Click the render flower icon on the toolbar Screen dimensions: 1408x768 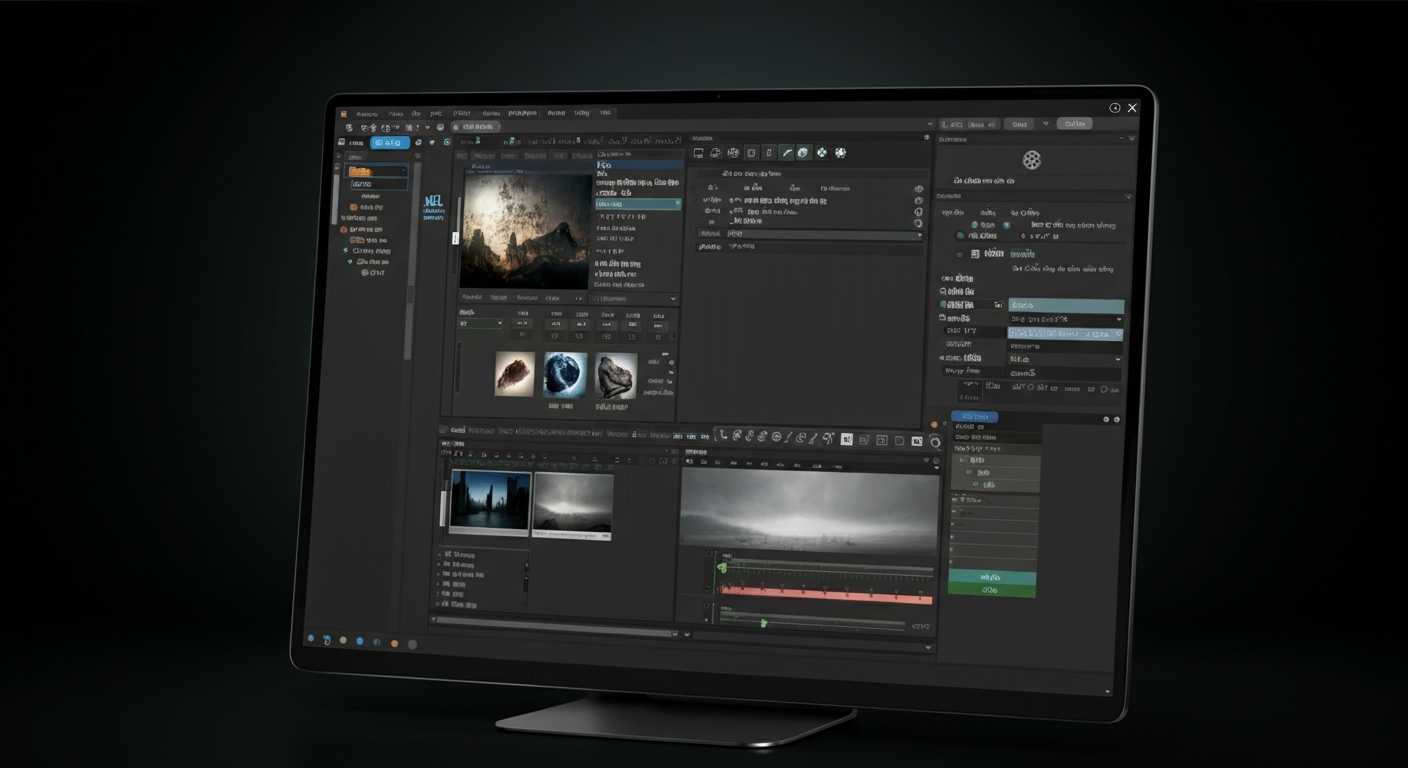pos(840,153)
